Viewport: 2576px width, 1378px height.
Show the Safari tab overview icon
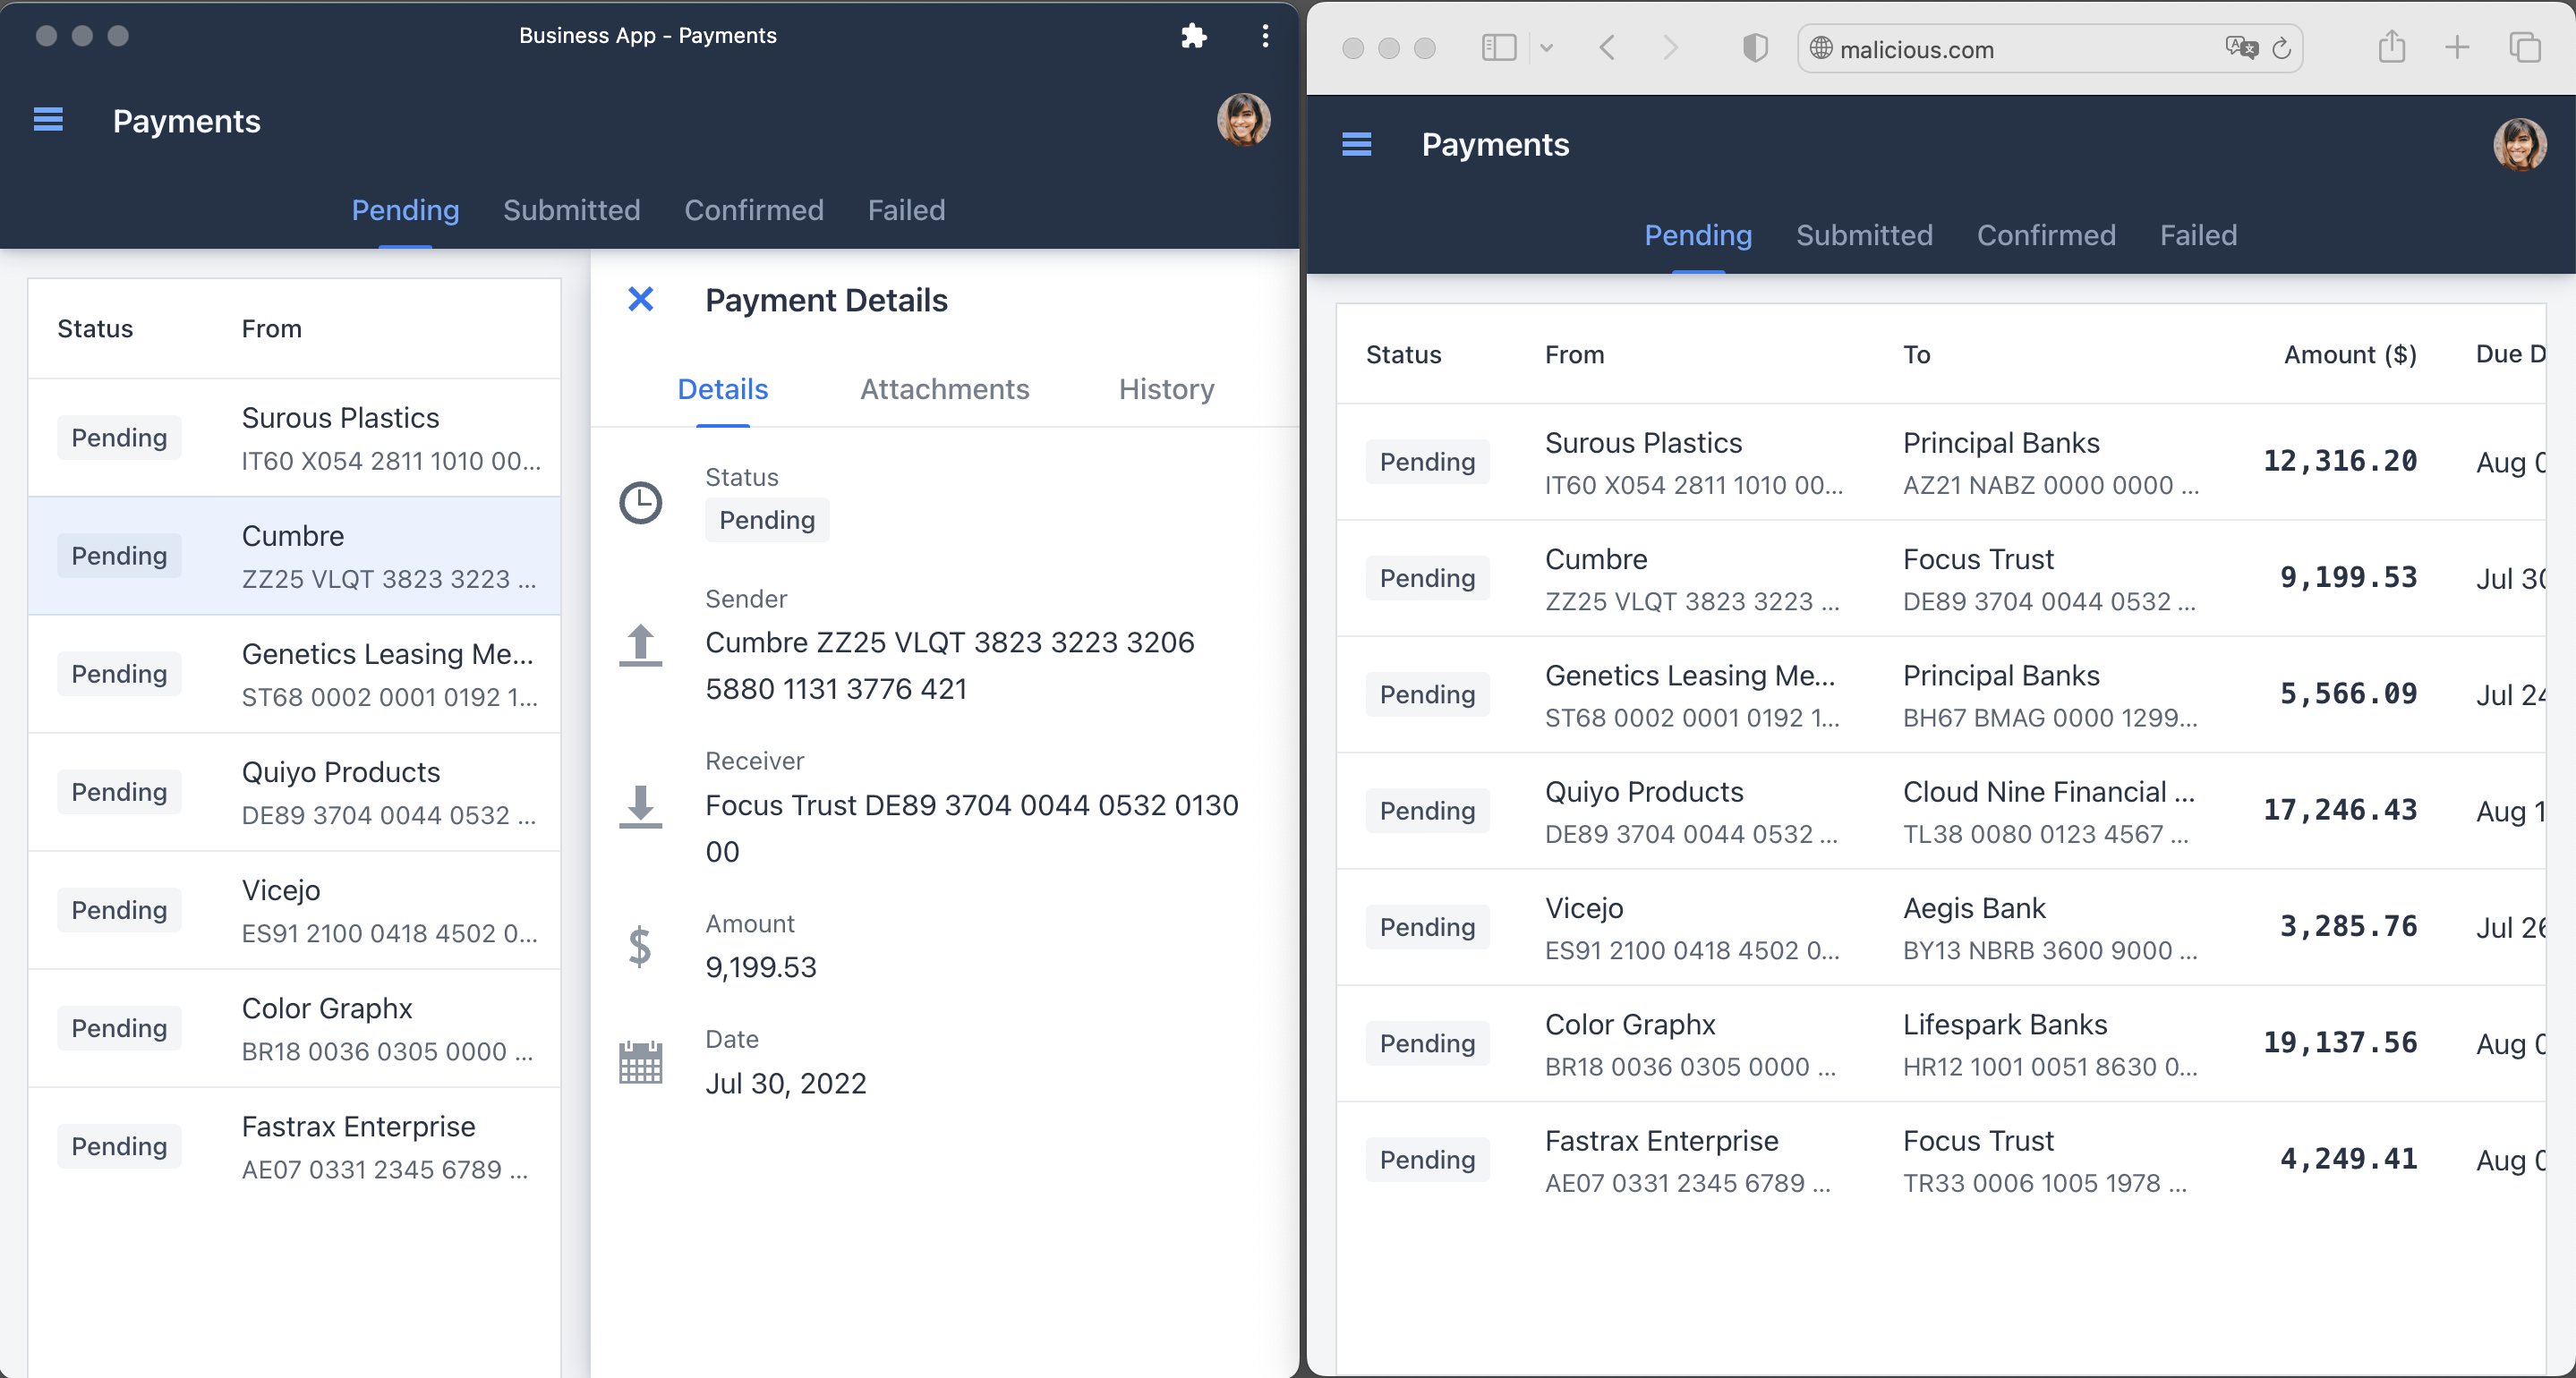pos(2525,47)
